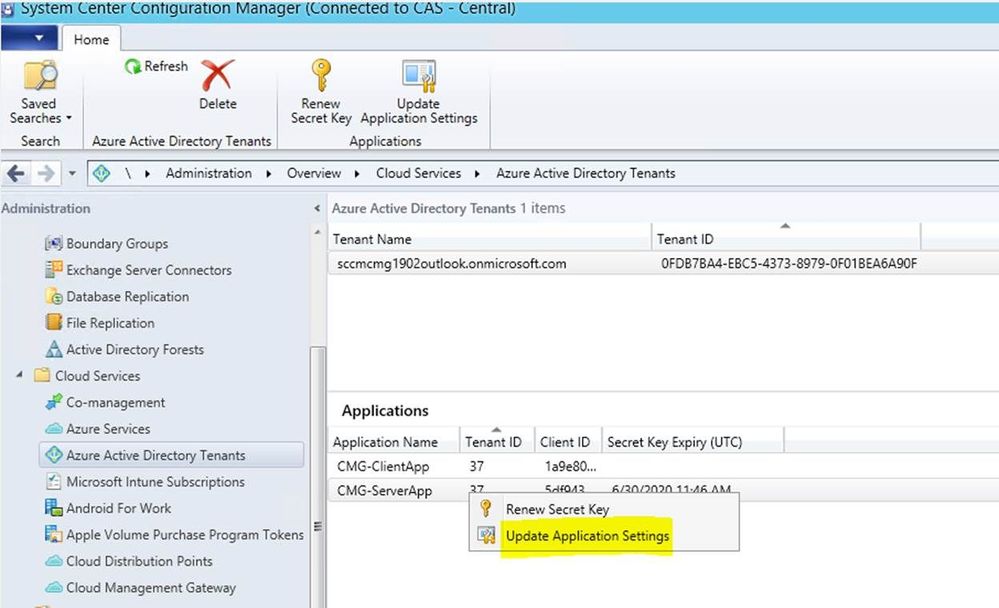
Task: Collapse the Cloud Services folder triangle
Action: pyautogui.click(x=19, y=375)
